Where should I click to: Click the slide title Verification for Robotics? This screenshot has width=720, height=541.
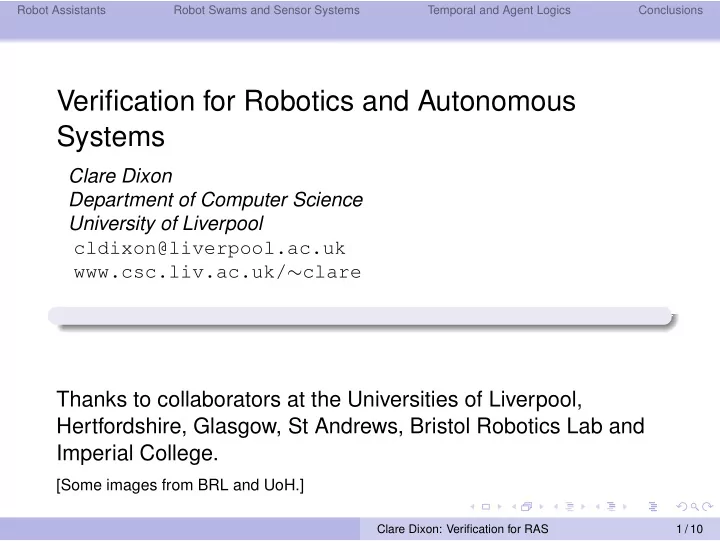(316, 118)
